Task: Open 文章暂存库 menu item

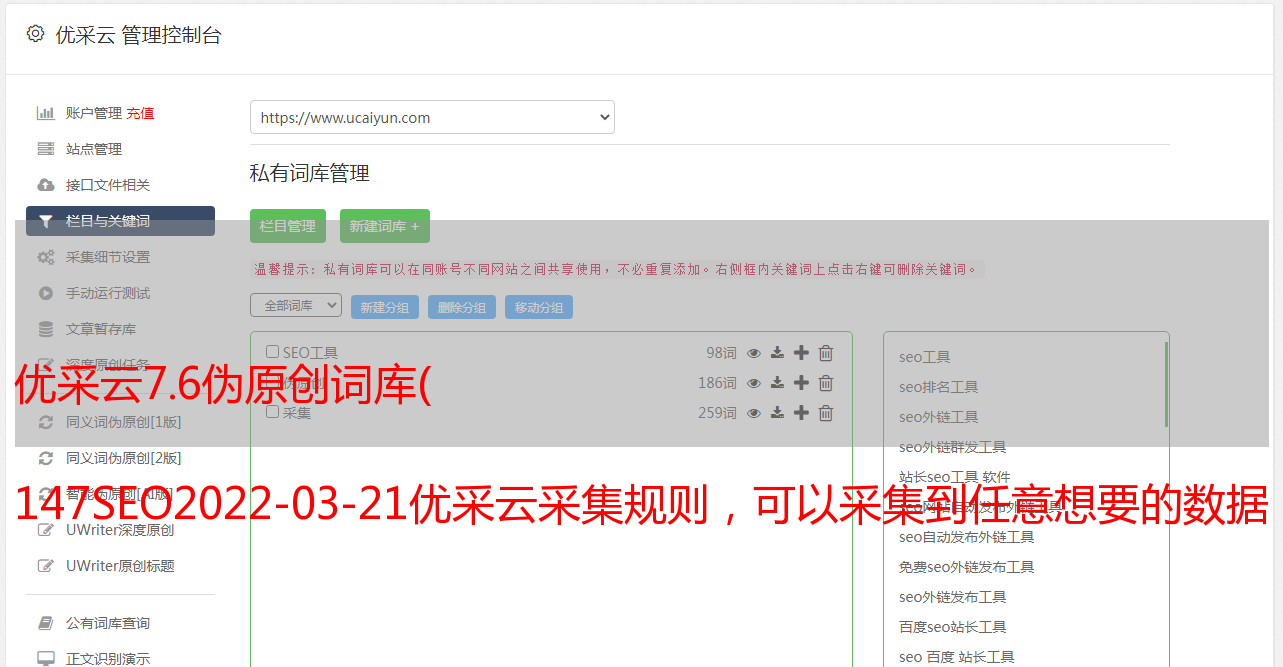Action: point(101,329)
